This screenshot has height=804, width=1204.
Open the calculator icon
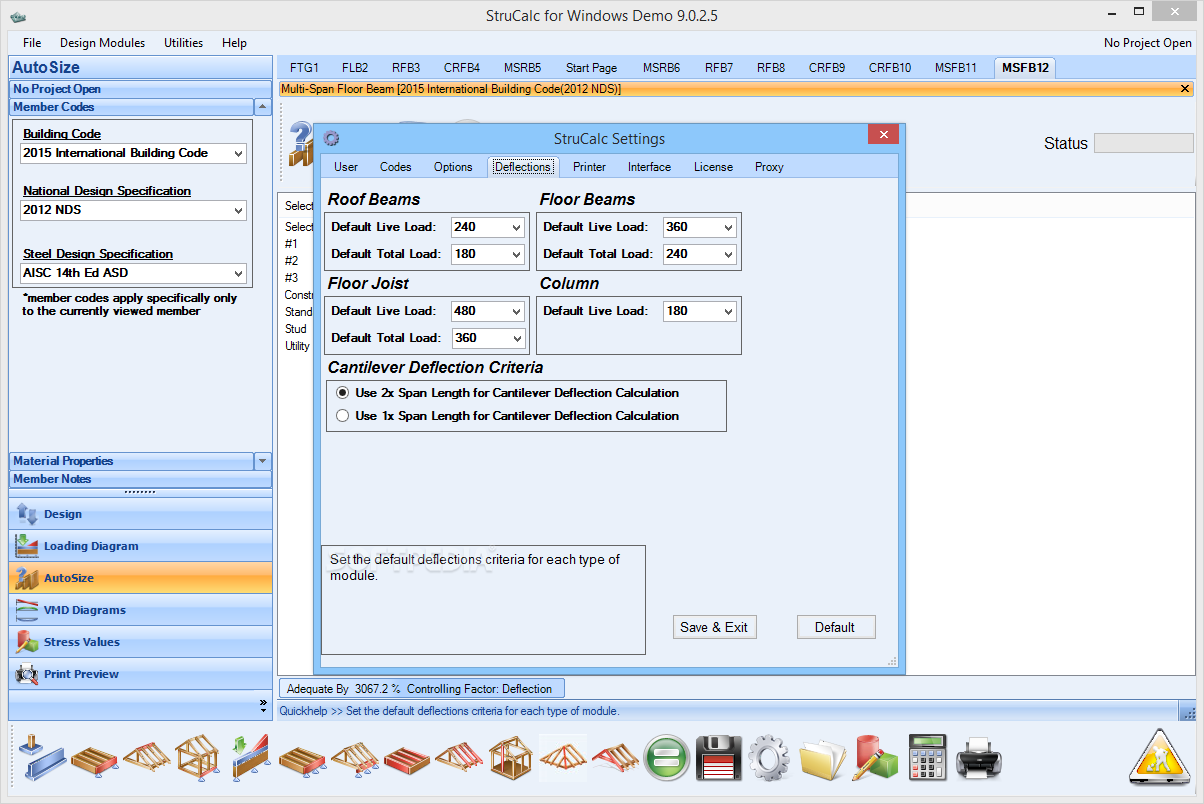click(x=927, y=760)
